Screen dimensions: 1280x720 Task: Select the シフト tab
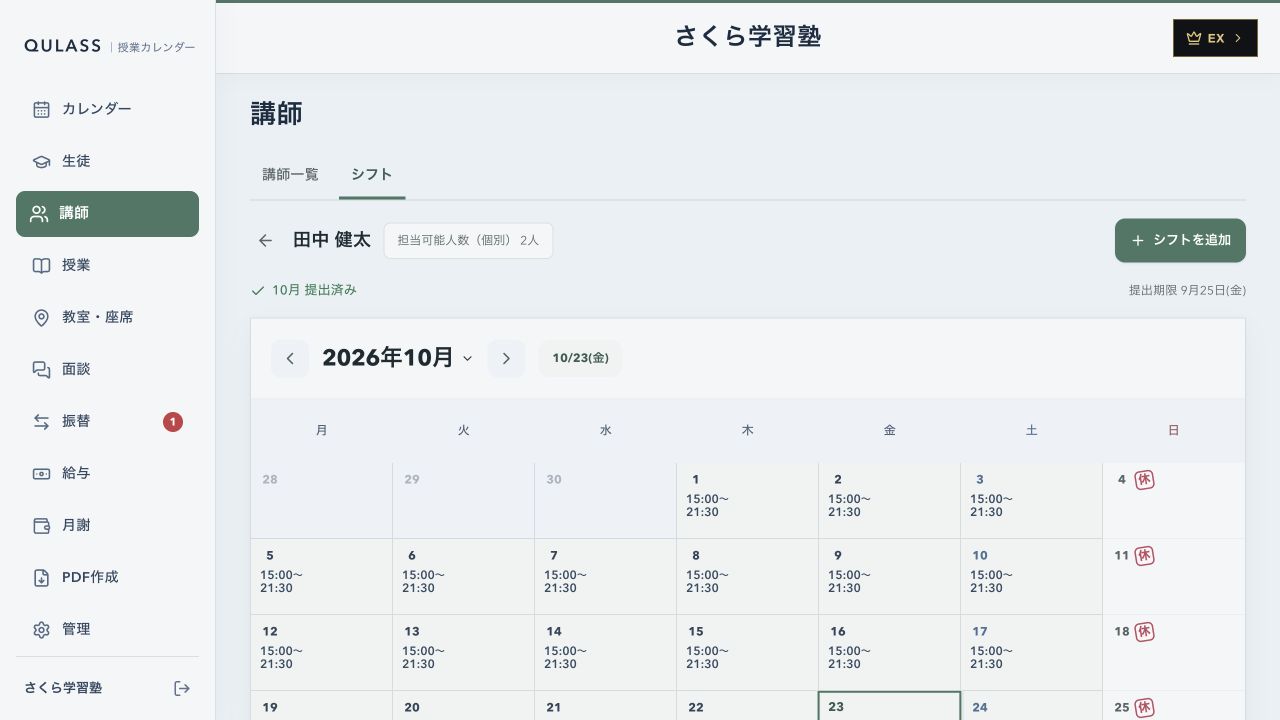372,174
